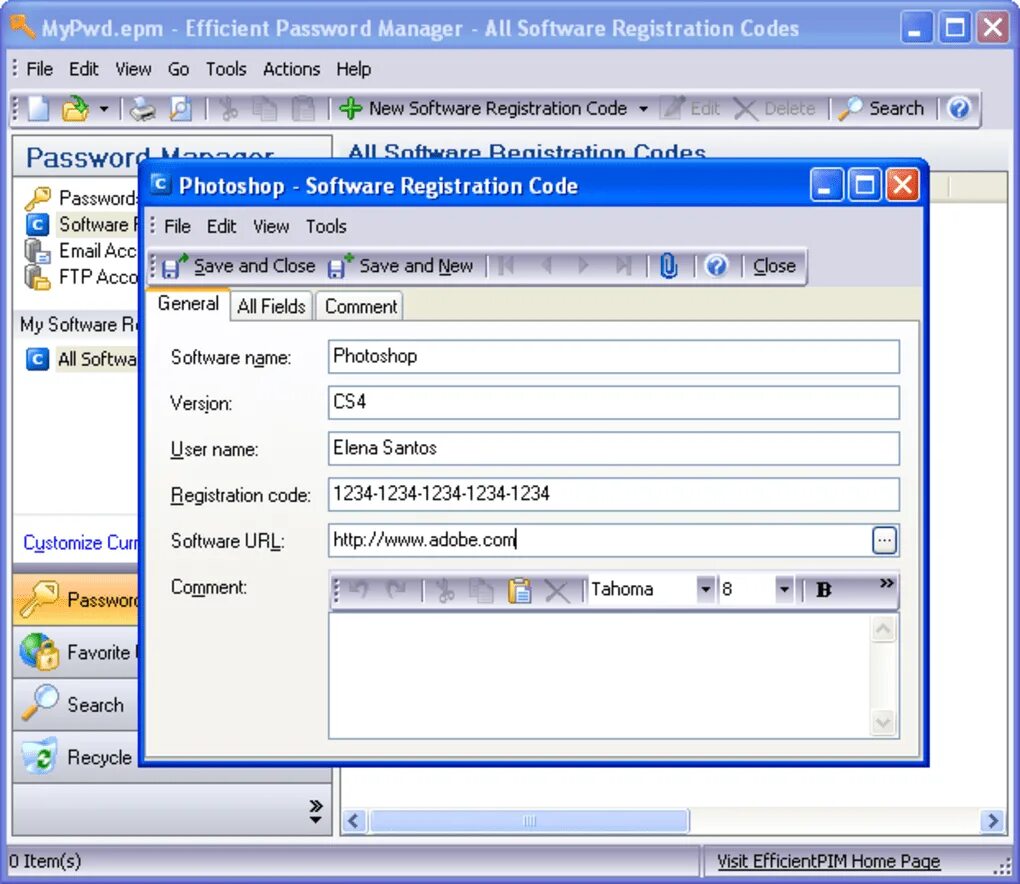Expand New Software Registration Code dropdown arrow
Image resolution: width=1020 pixels, height=884 pixels.
(x=643, y=109)
